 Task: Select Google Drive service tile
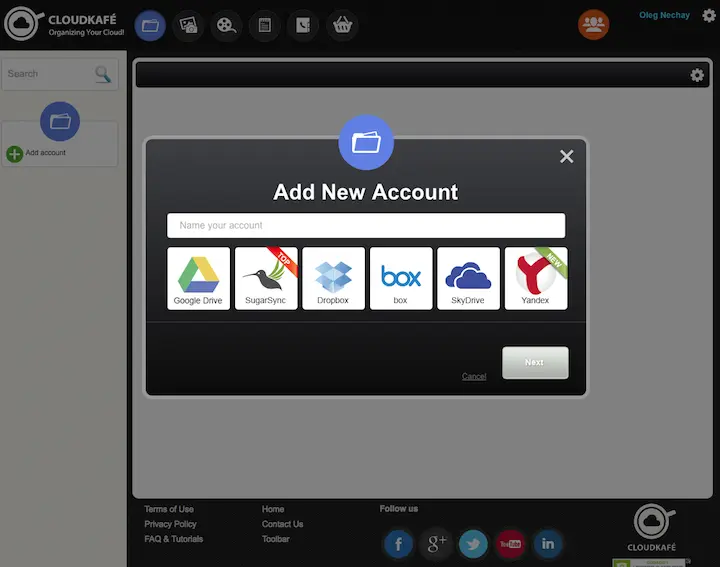coord(198,278)
